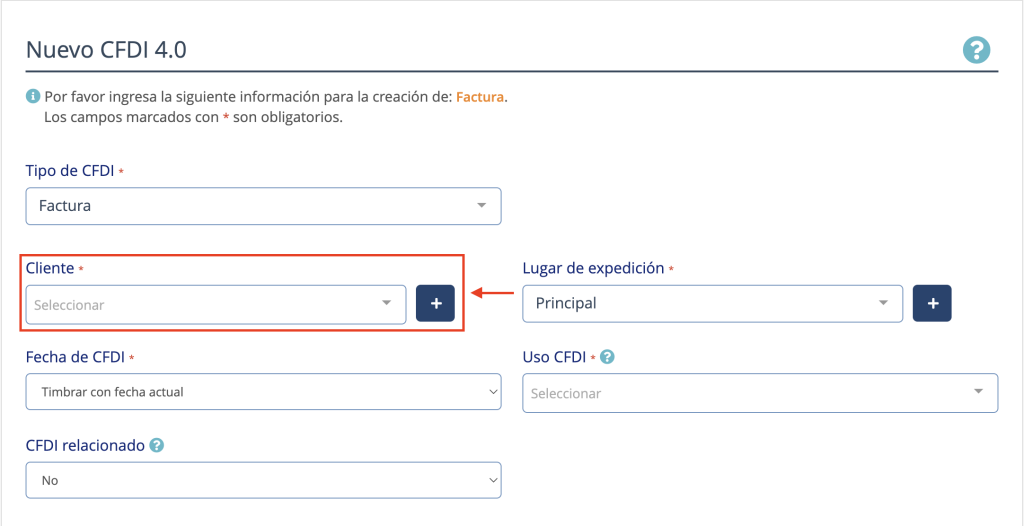Screen dimensions: 1024x526
Task: Open the Uso CFDI help tooltip icon
Action: click(607, 357)
